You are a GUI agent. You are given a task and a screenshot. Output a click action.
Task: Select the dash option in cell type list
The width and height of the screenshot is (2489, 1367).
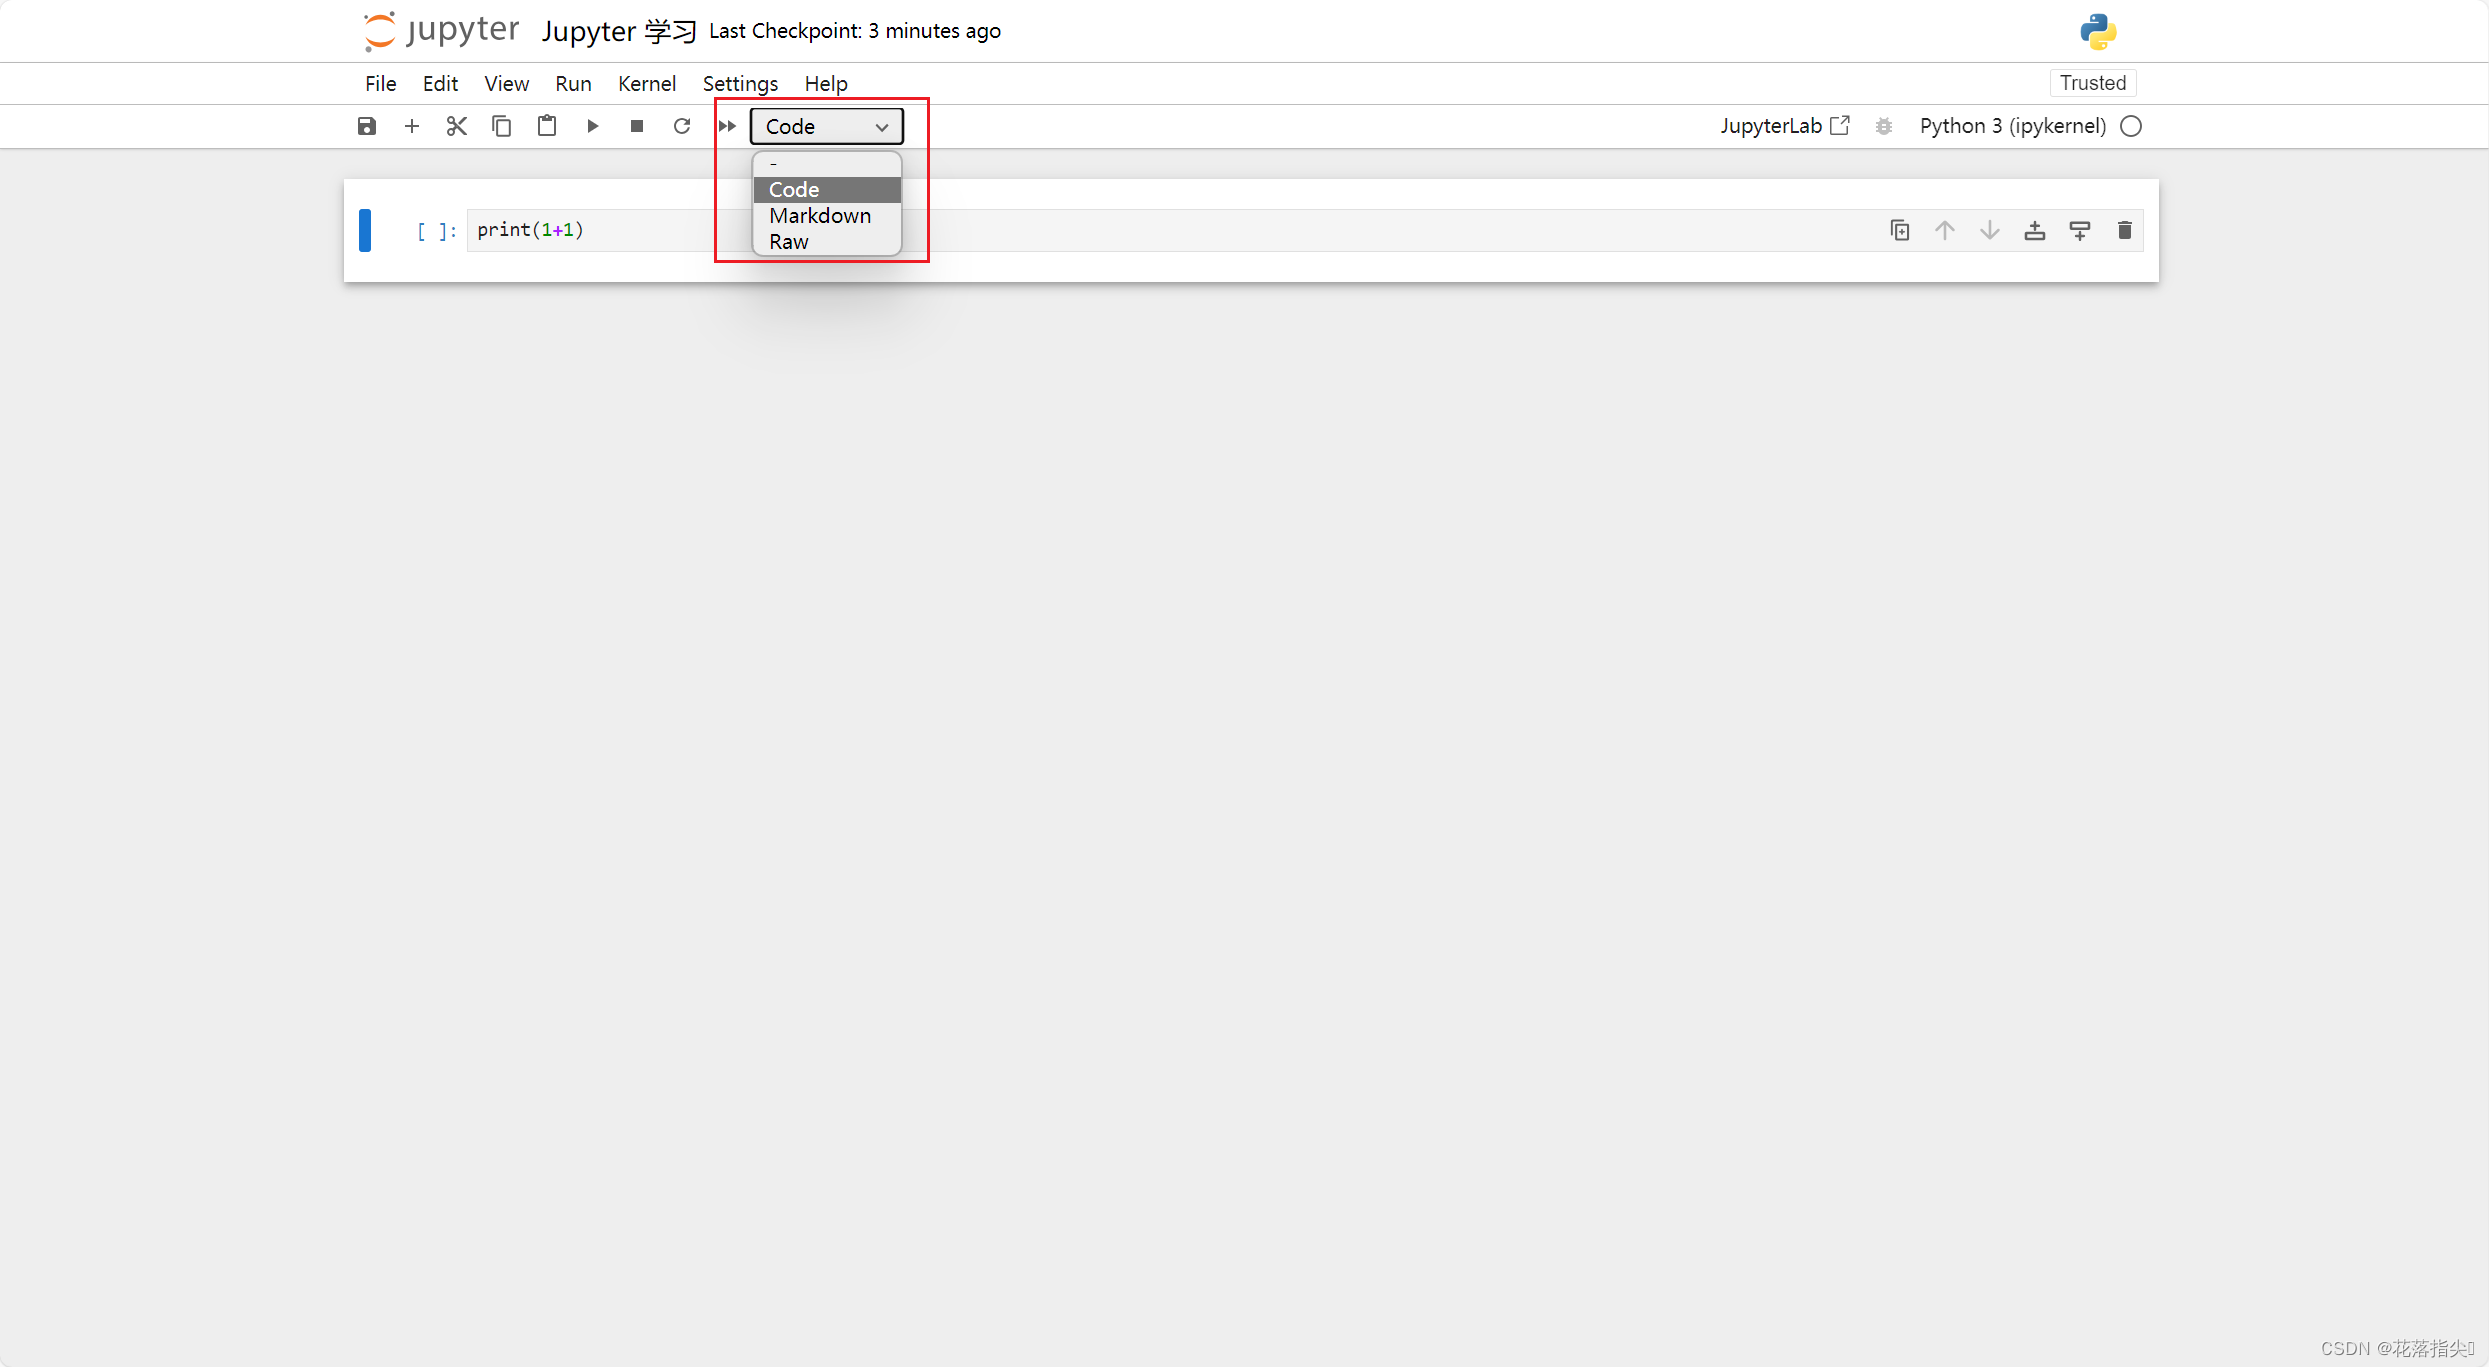pyautogui.click(x=827, y=164)
